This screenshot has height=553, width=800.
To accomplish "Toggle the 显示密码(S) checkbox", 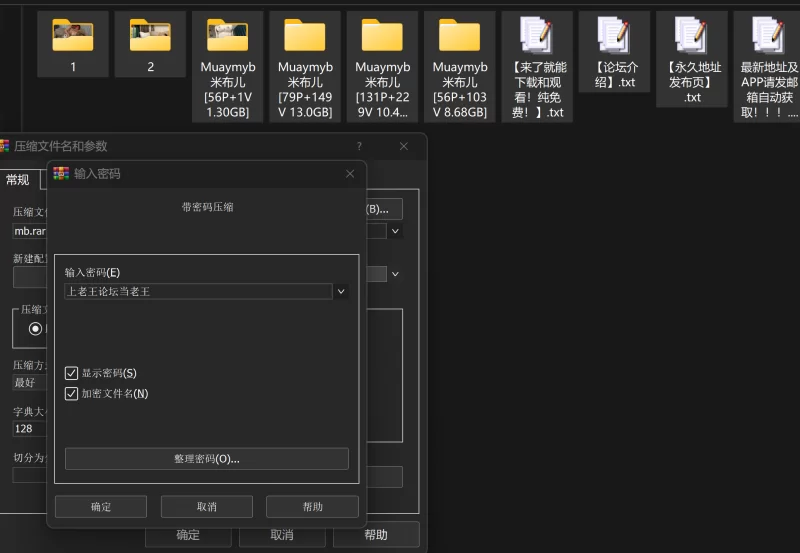I will (71, 373).
